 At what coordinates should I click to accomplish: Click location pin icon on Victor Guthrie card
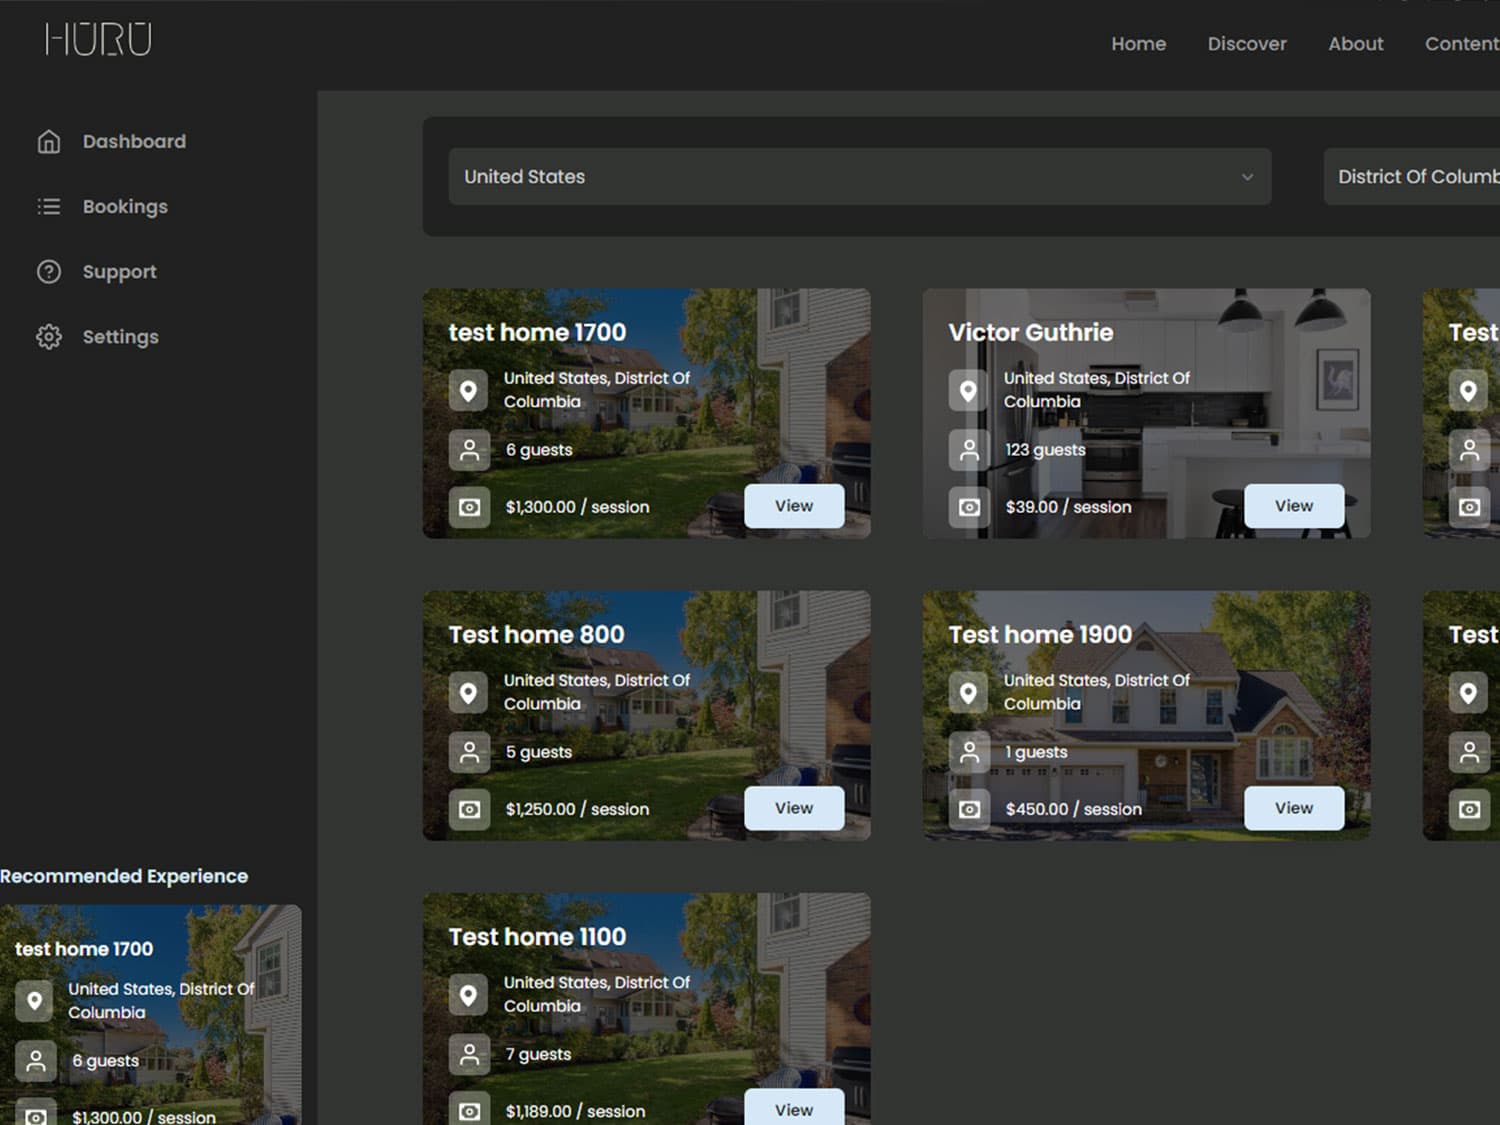pos(969,390)
